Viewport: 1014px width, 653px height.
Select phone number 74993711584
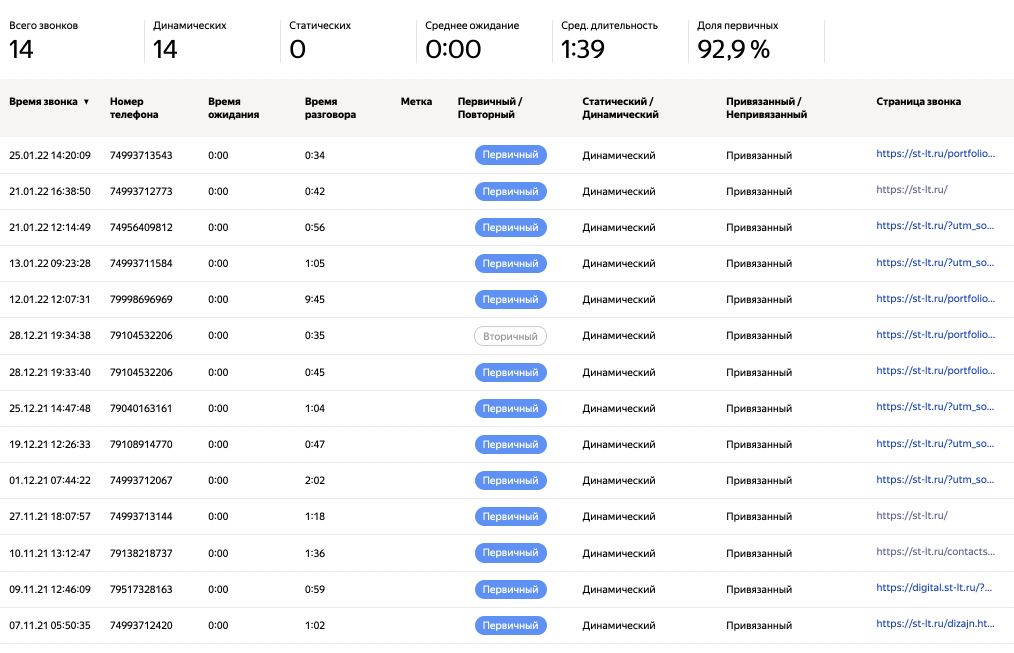click(x=141, y=264)
